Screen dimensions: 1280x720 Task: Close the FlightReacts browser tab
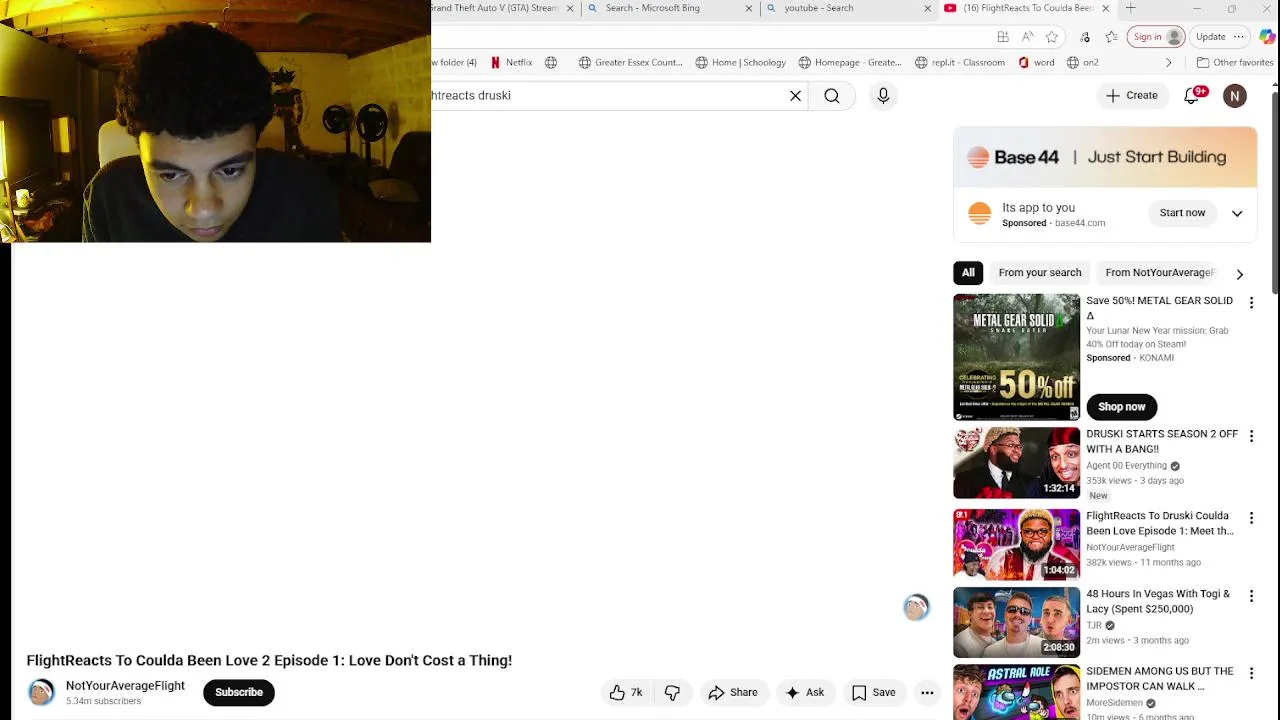coord(1105,8)
